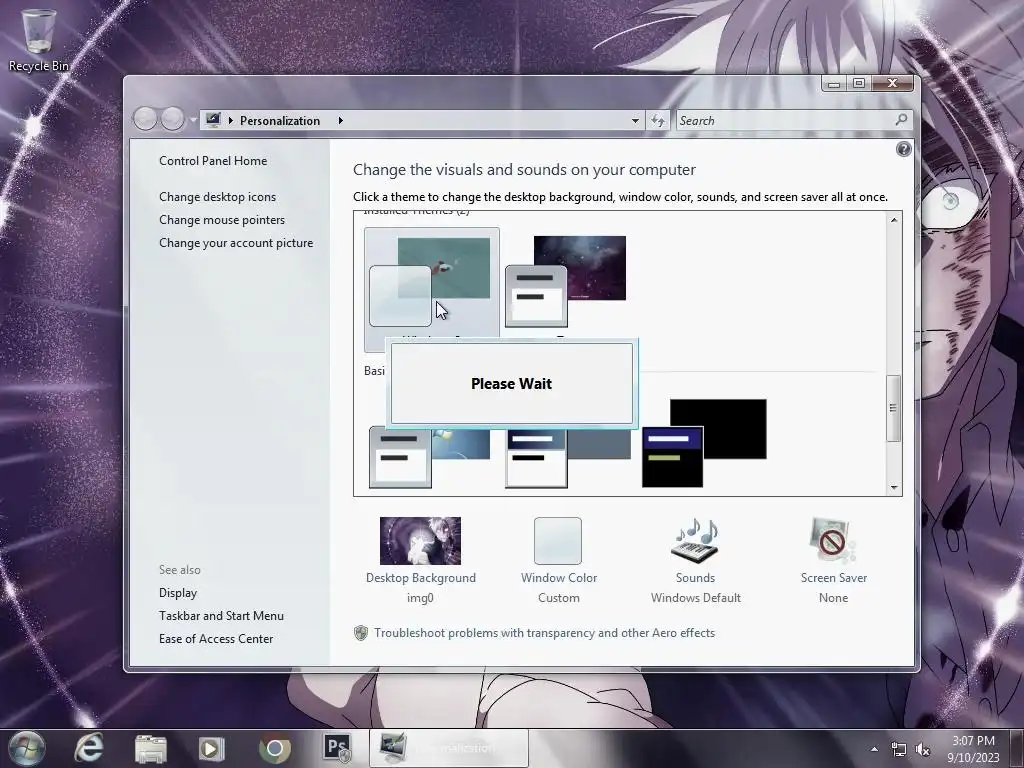Open Screen Saver settings icon

click(x=833, y=541)
